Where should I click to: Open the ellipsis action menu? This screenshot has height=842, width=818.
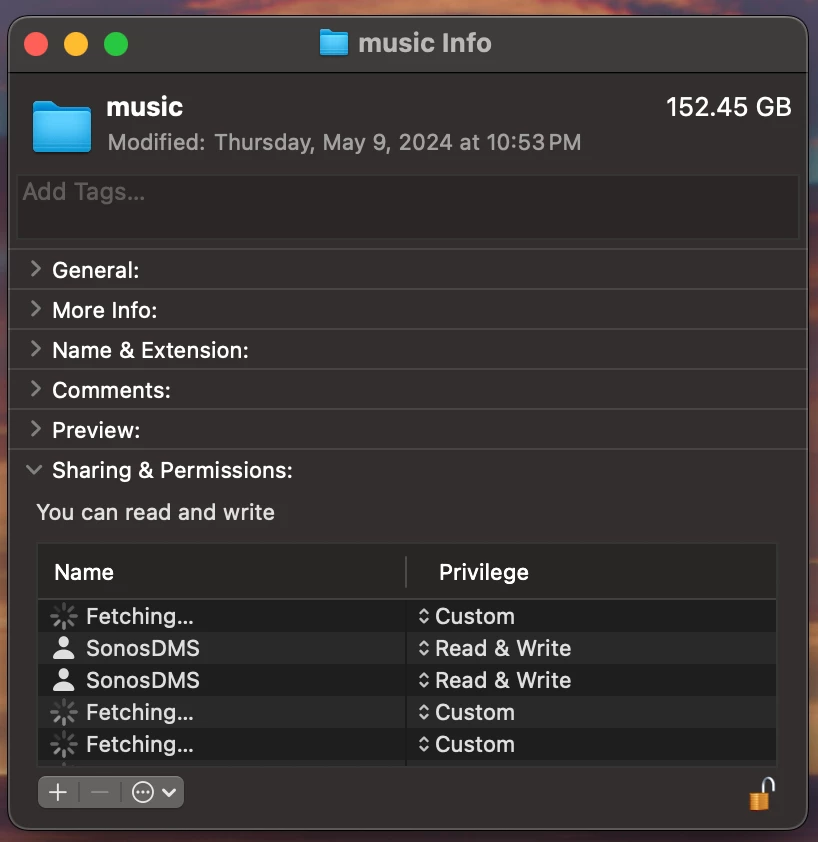pyautogui.click(x=154, y=793)
